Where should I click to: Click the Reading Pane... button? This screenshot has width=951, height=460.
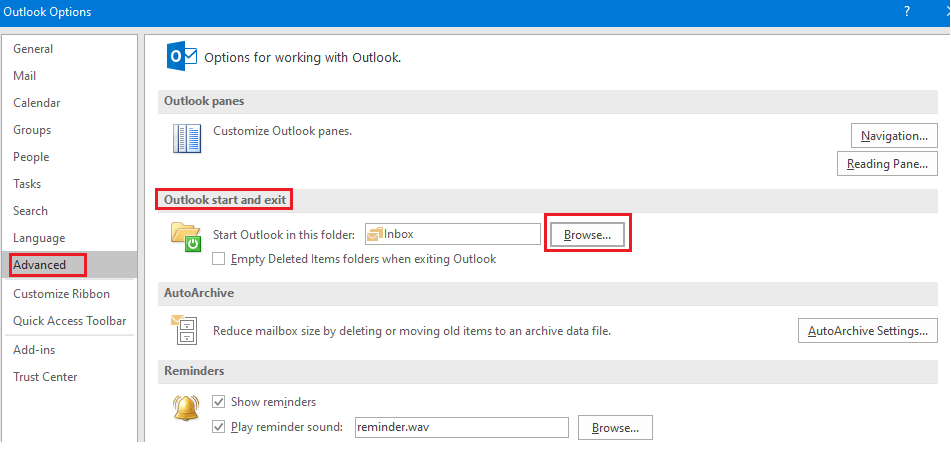pyautogui.click(x=887, y=164)
